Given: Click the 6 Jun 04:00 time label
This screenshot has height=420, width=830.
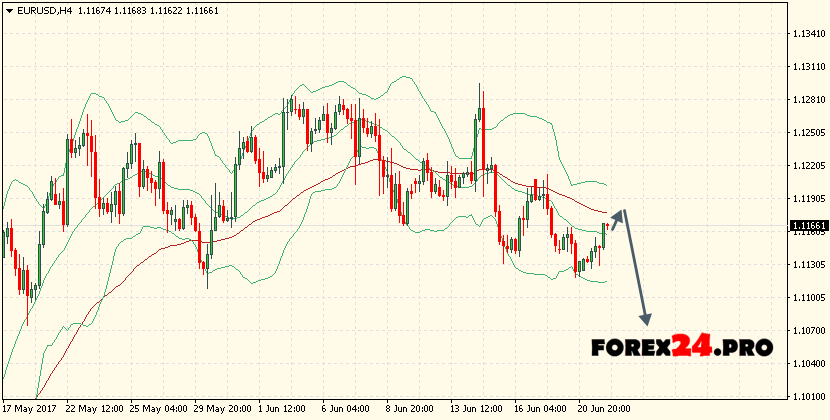Looking at the screenshot, I should [x=348, y=410].
